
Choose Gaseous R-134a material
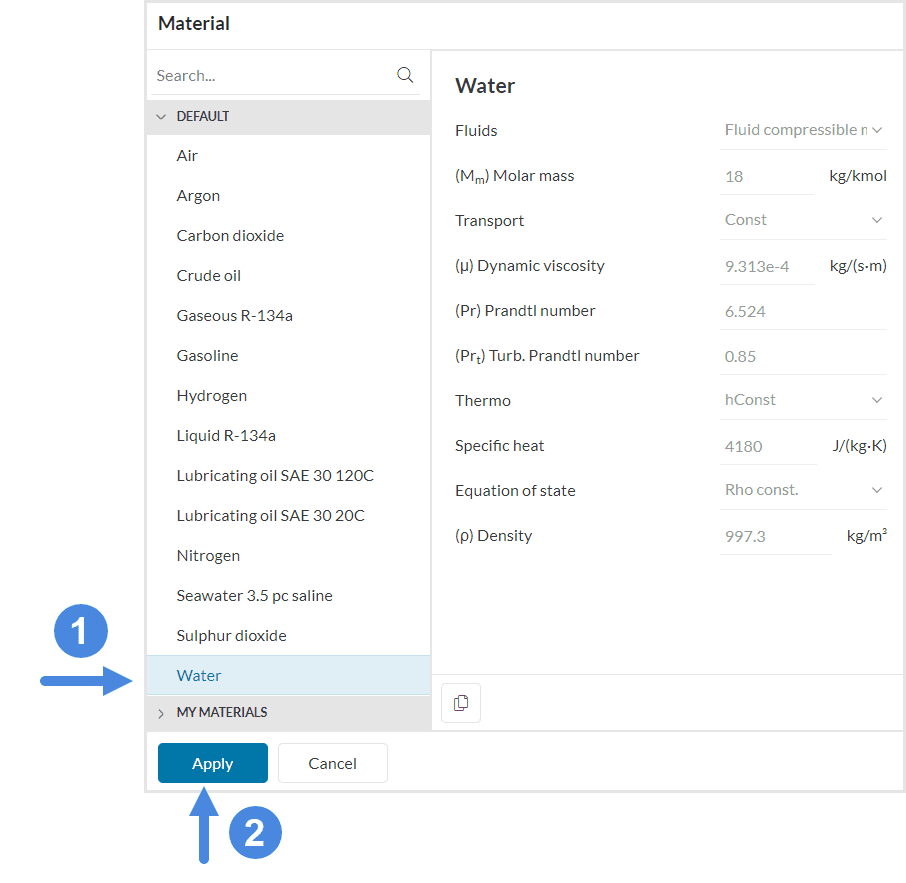point(235,316)
